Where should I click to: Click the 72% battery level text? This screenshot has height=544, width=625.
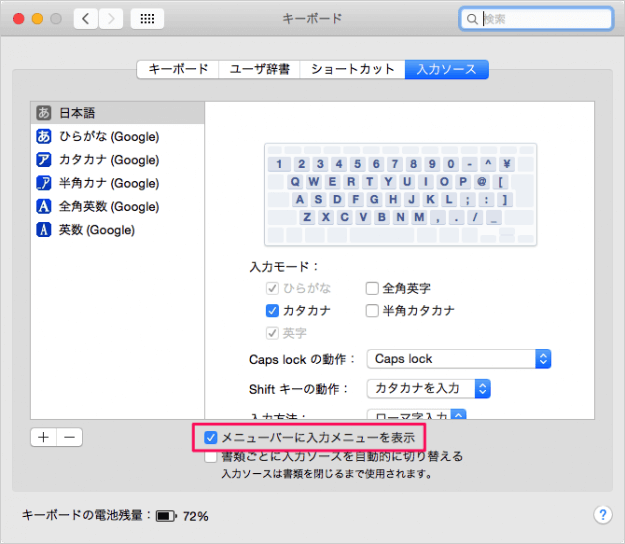coord(195,517)
